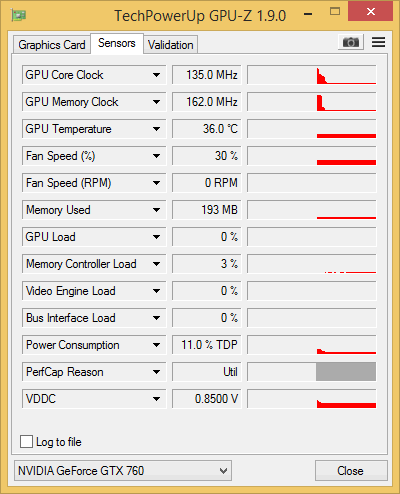Close window with the red X
Image resolution: width=400 pixels, height=494 pixels.
[371, 12]
